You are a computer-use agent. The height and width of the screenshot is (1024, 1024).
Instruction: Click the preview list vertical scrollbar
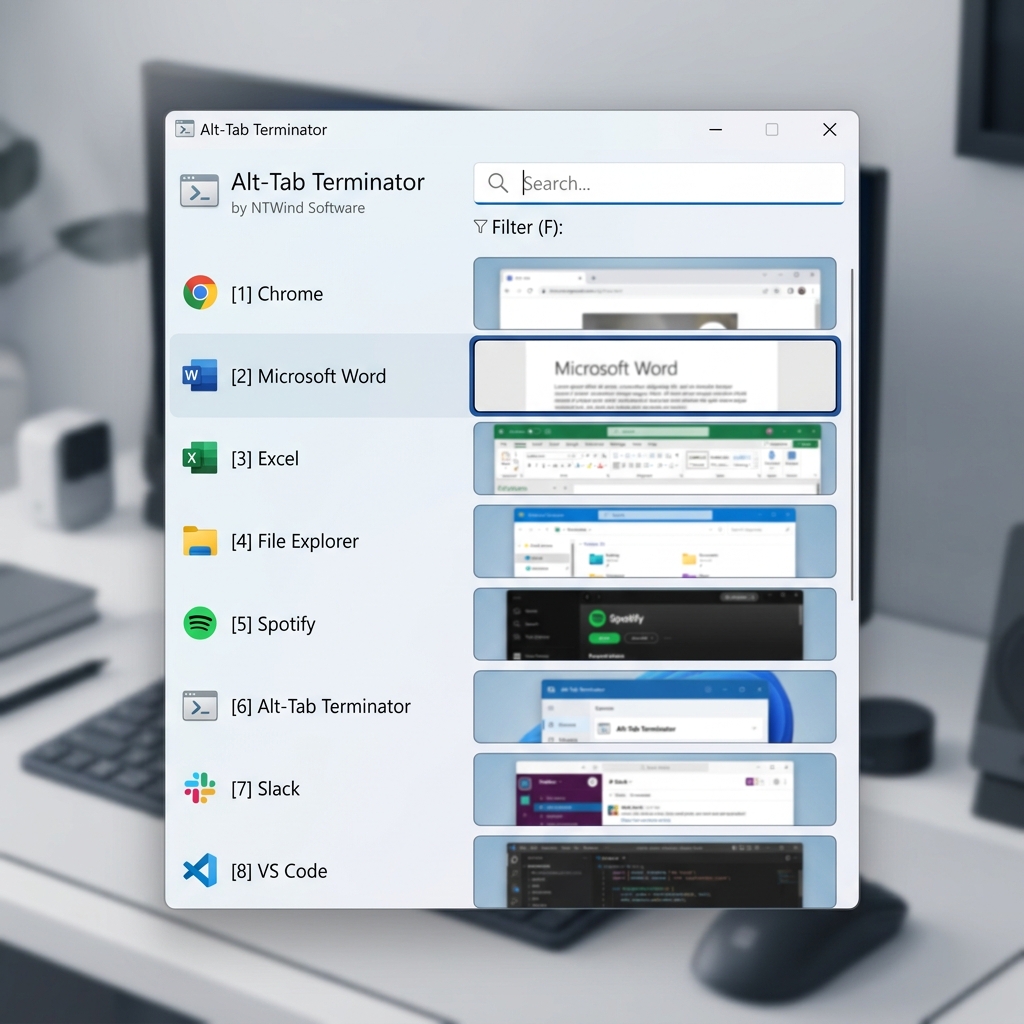coord(852,434)
